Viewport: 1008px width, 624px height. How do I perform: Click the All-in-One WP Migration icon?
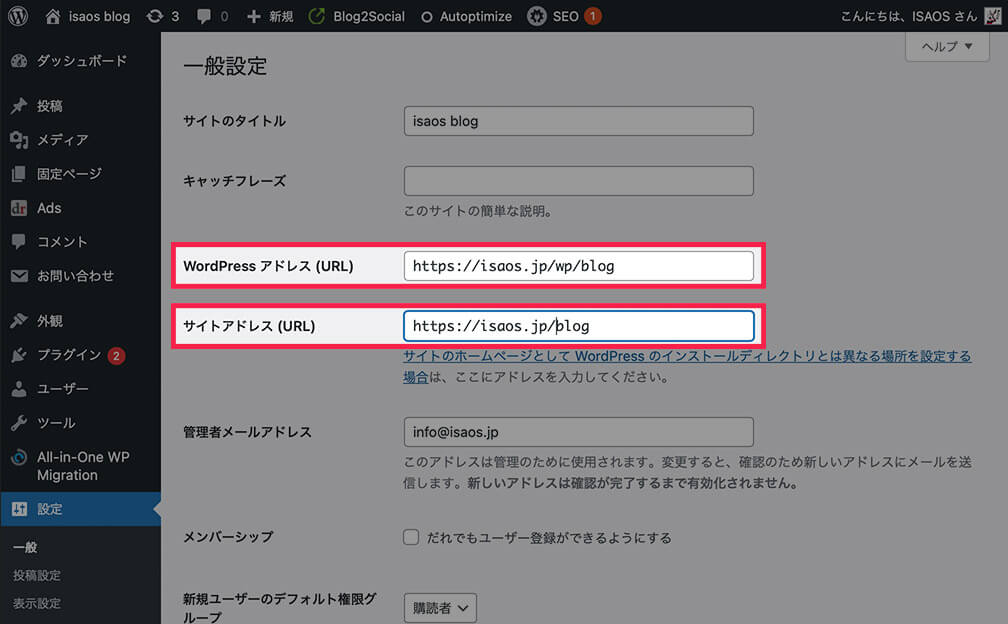19,457
